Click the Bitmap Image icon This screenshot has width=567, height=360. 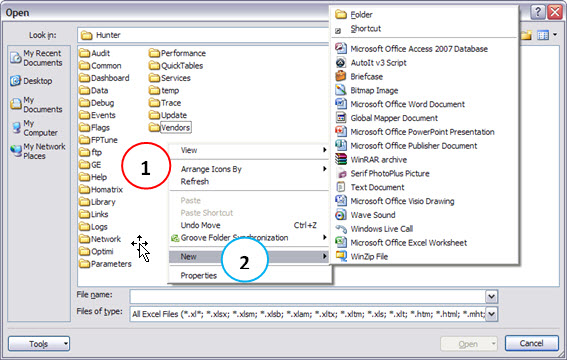tap(341, 90)
